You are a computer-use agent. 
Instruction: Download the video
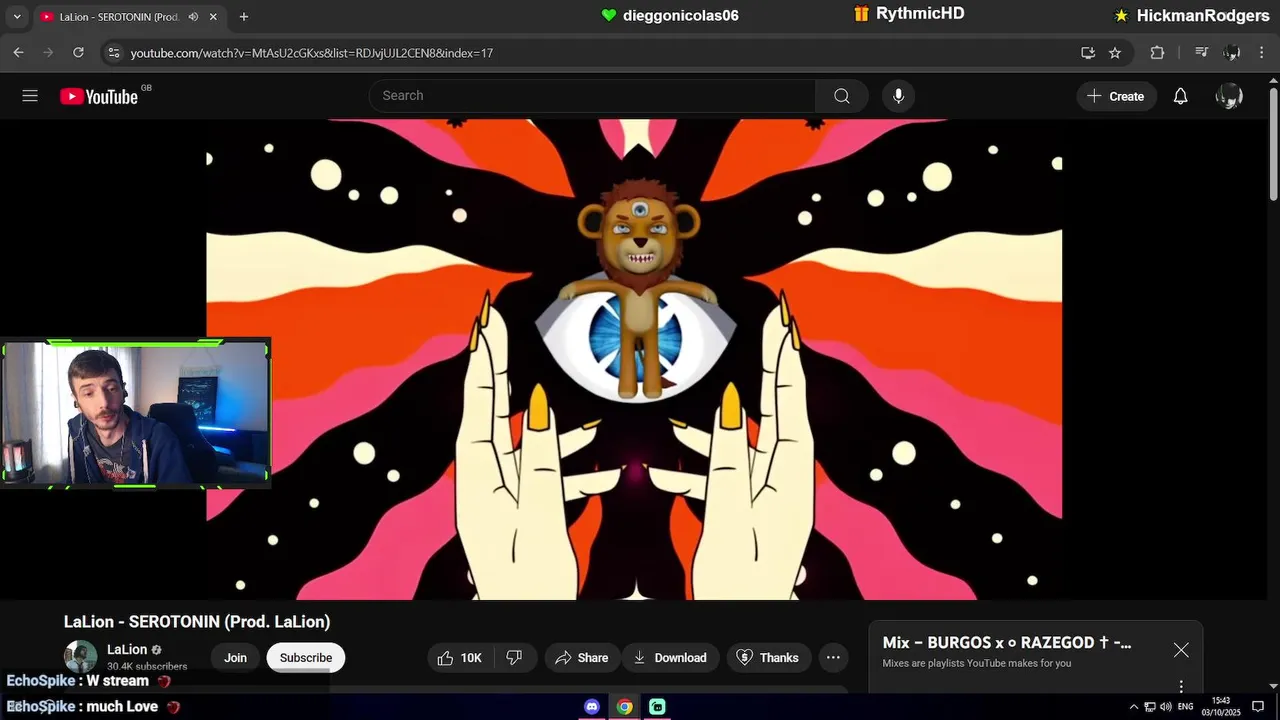pos(670,658)
